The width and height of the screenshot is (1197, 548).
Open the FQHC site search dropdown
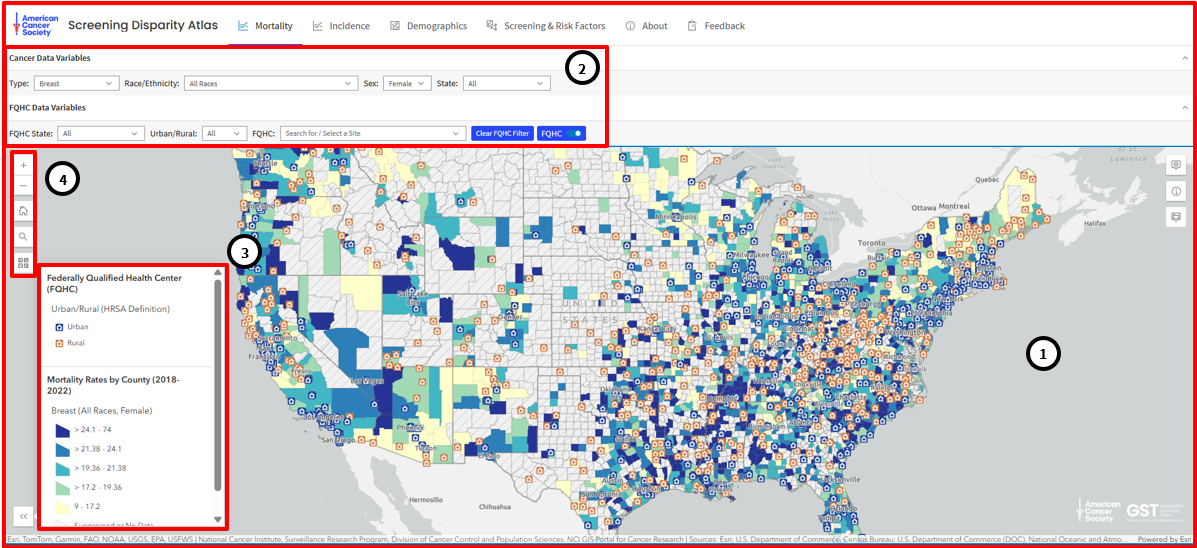pyautogui.click(x=373, y=133)
